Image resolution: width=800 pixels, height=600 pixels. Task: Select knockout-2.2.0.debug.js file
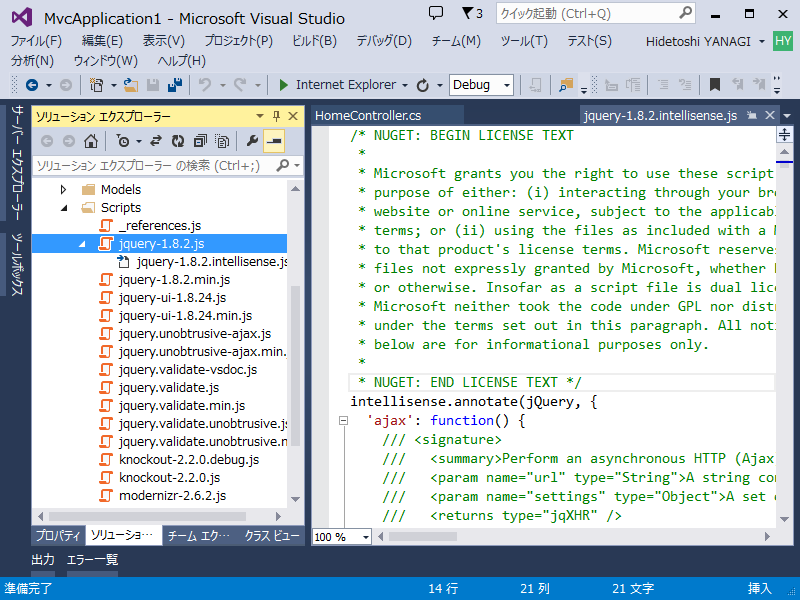(189, 460)
